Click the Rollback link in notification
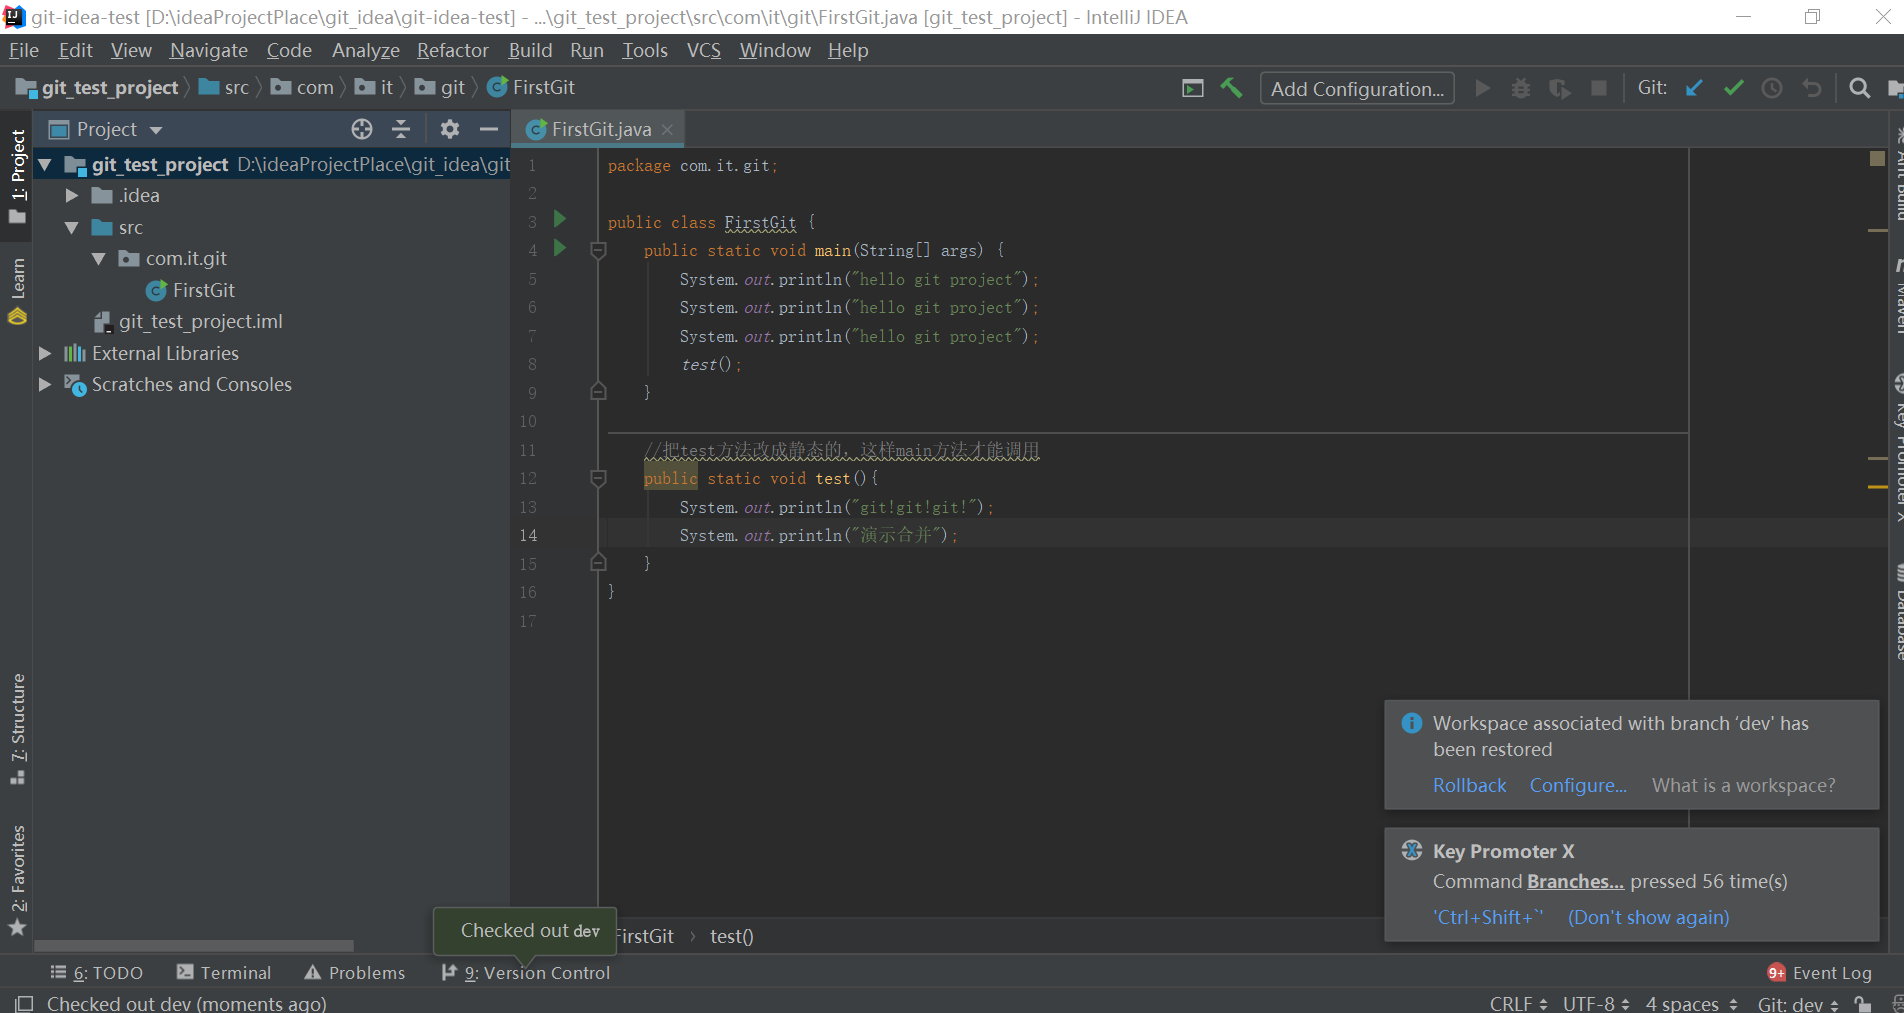The image size is (1904, 1013). [1469, 785]
